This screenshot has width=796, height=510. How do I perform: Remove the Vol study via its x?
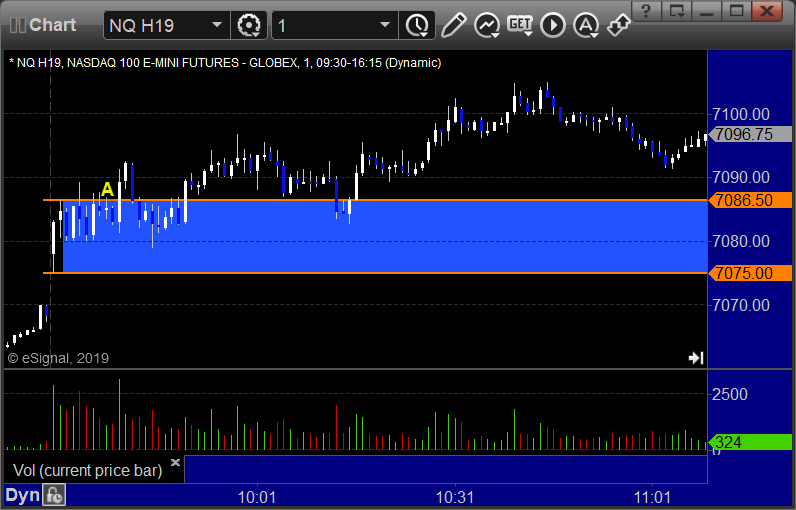click(175, 462)
